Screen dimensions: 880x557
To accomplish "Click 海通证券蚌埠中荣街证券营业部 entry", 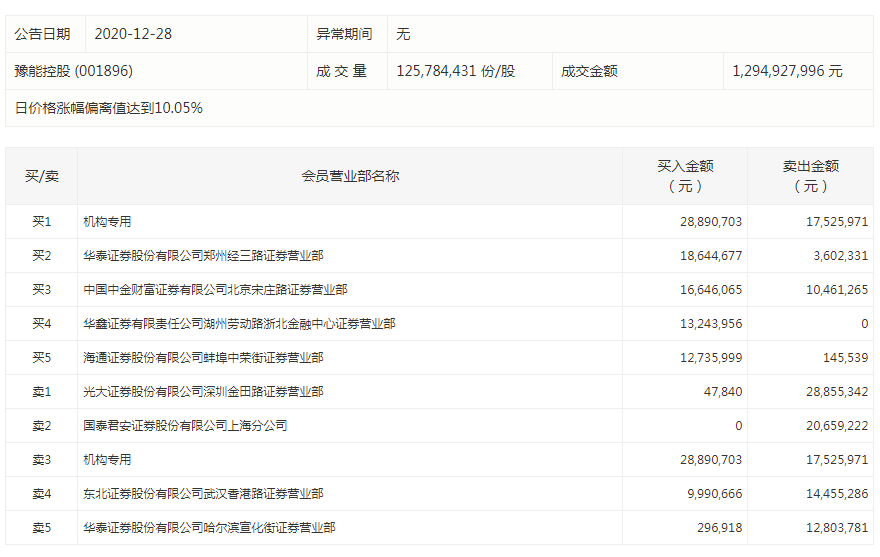I will click(203, 358).
